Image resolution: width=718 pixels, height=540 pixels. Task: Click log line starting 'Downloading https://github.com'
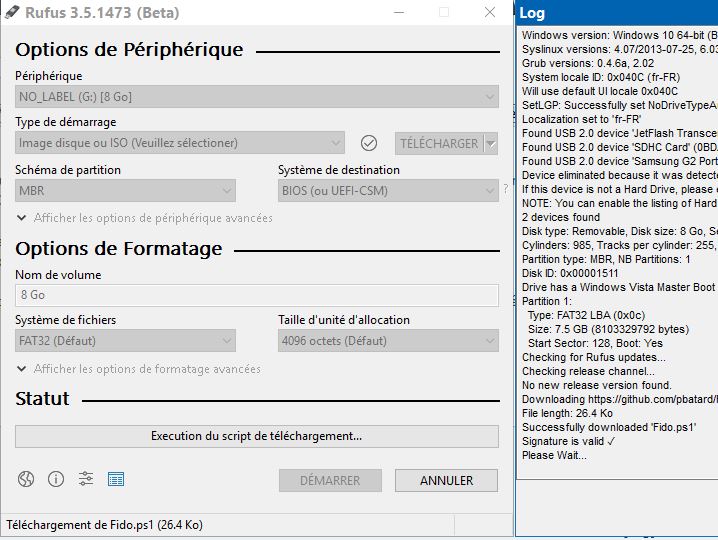point(620,399)
